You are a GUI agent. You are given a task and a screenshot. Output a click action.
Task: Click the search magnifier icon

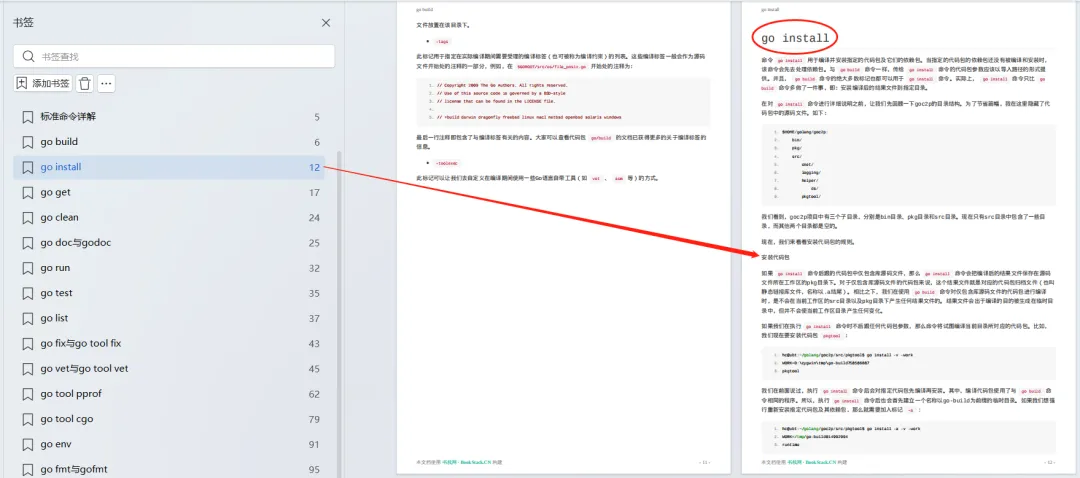point(28,56)
